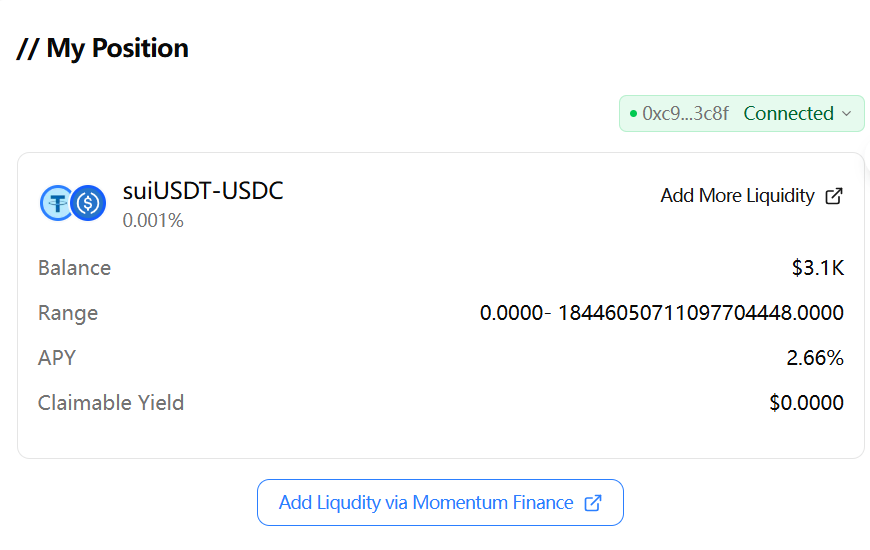Viewport: 870px width, 550px height.
Task: Open the Add More Liquidity link
Action: tap(737, 196)
